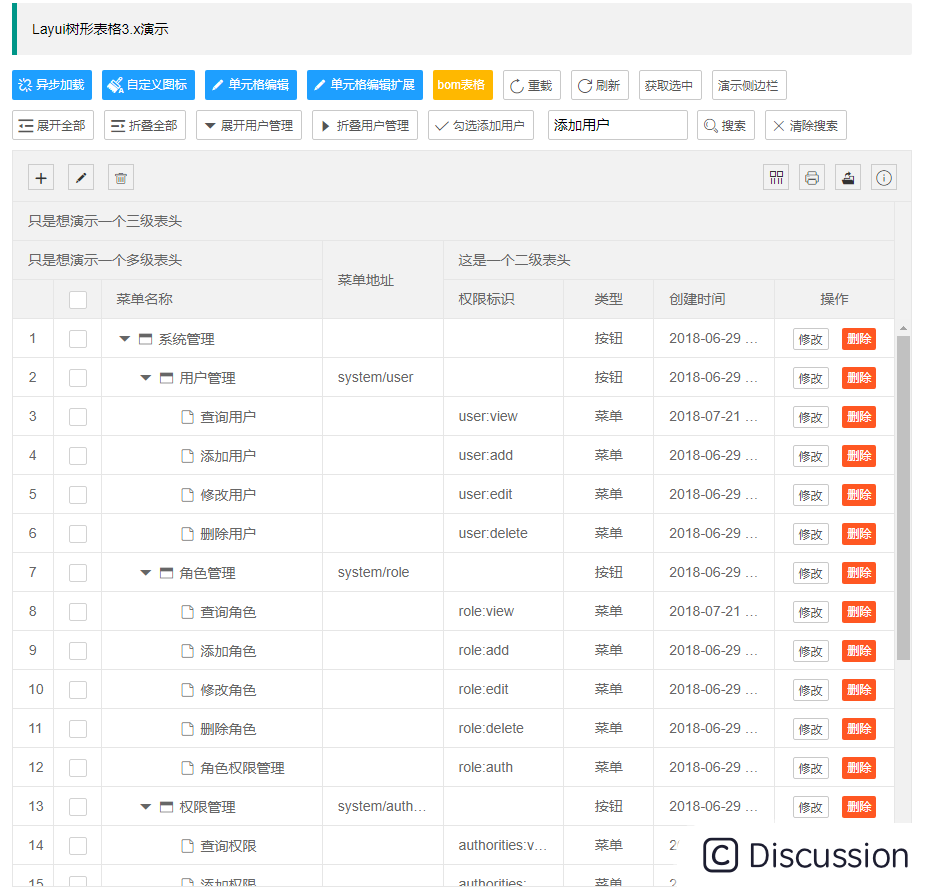This screenshot has height=887, width=936.
Task: Click the 展开用户管理 button
Action: point(249,125)
